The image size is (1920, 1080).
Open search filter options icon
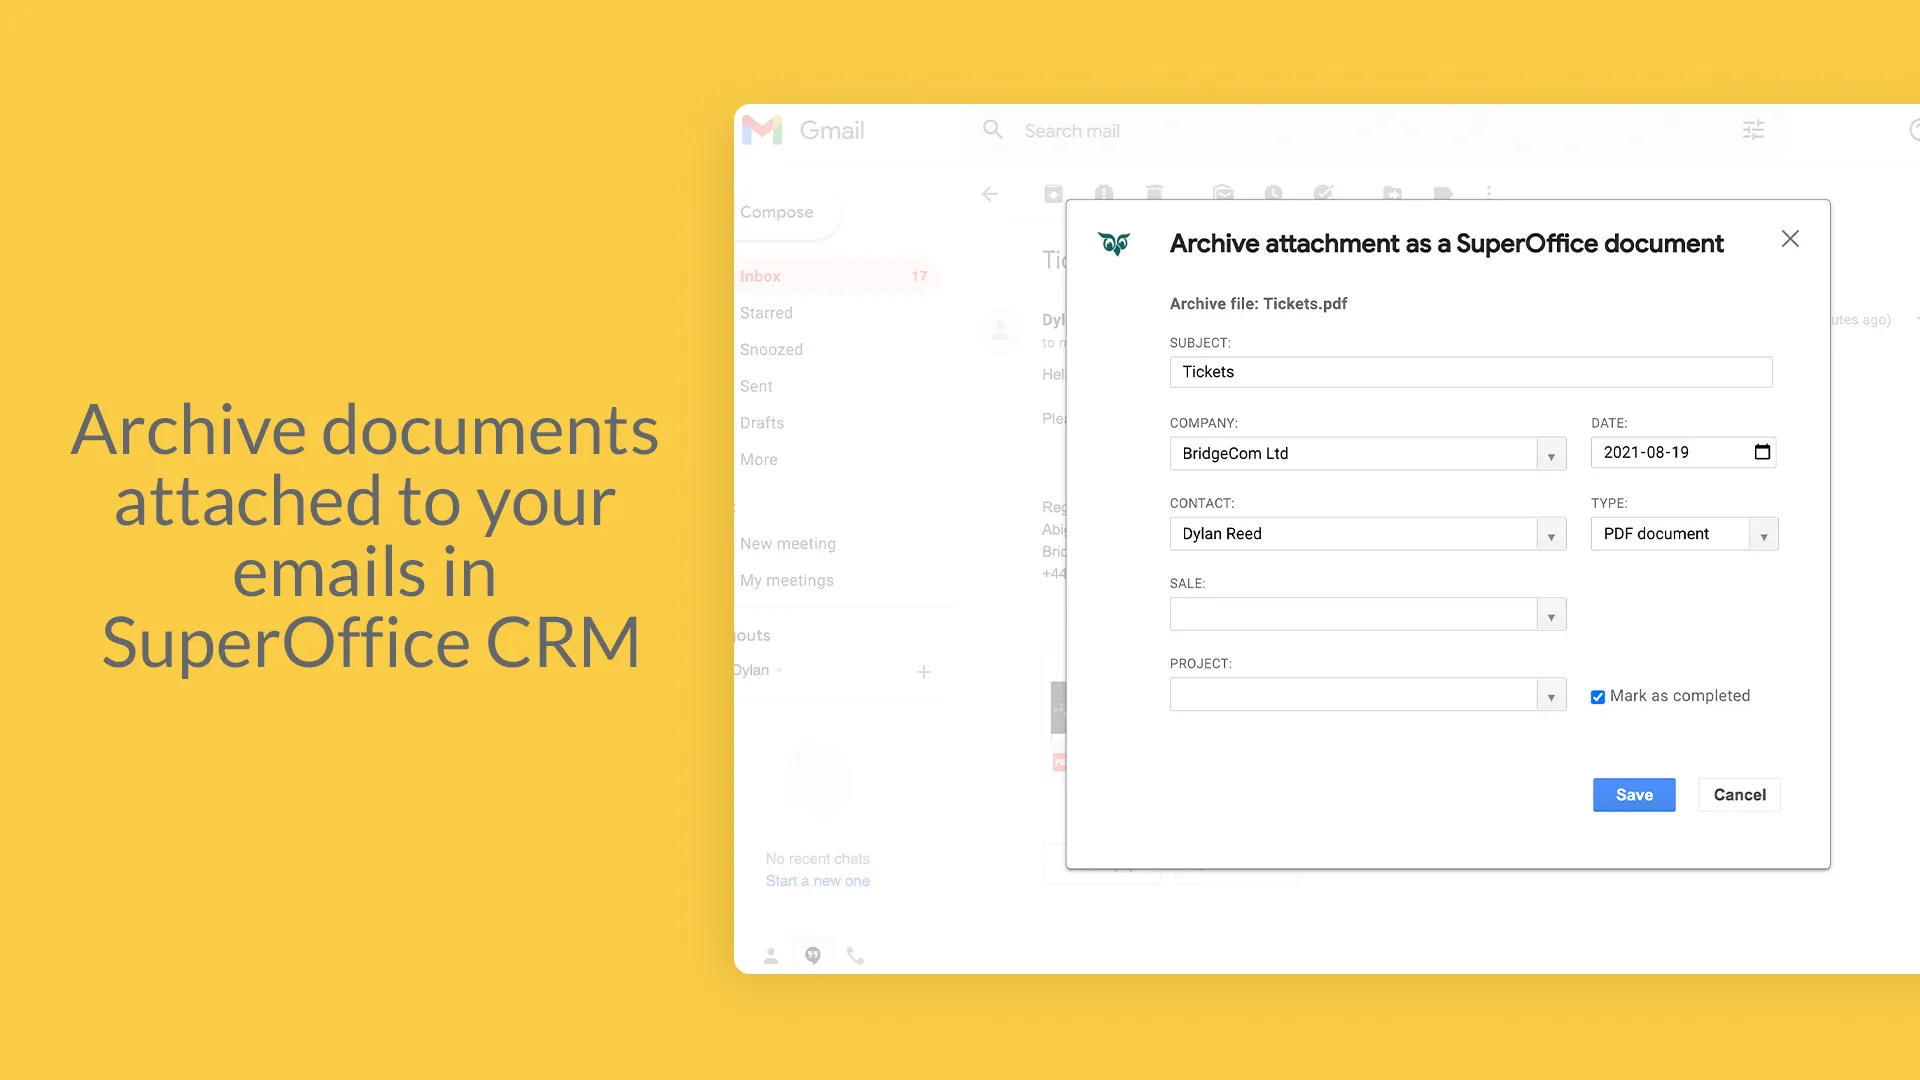(x=1753, y=130)
